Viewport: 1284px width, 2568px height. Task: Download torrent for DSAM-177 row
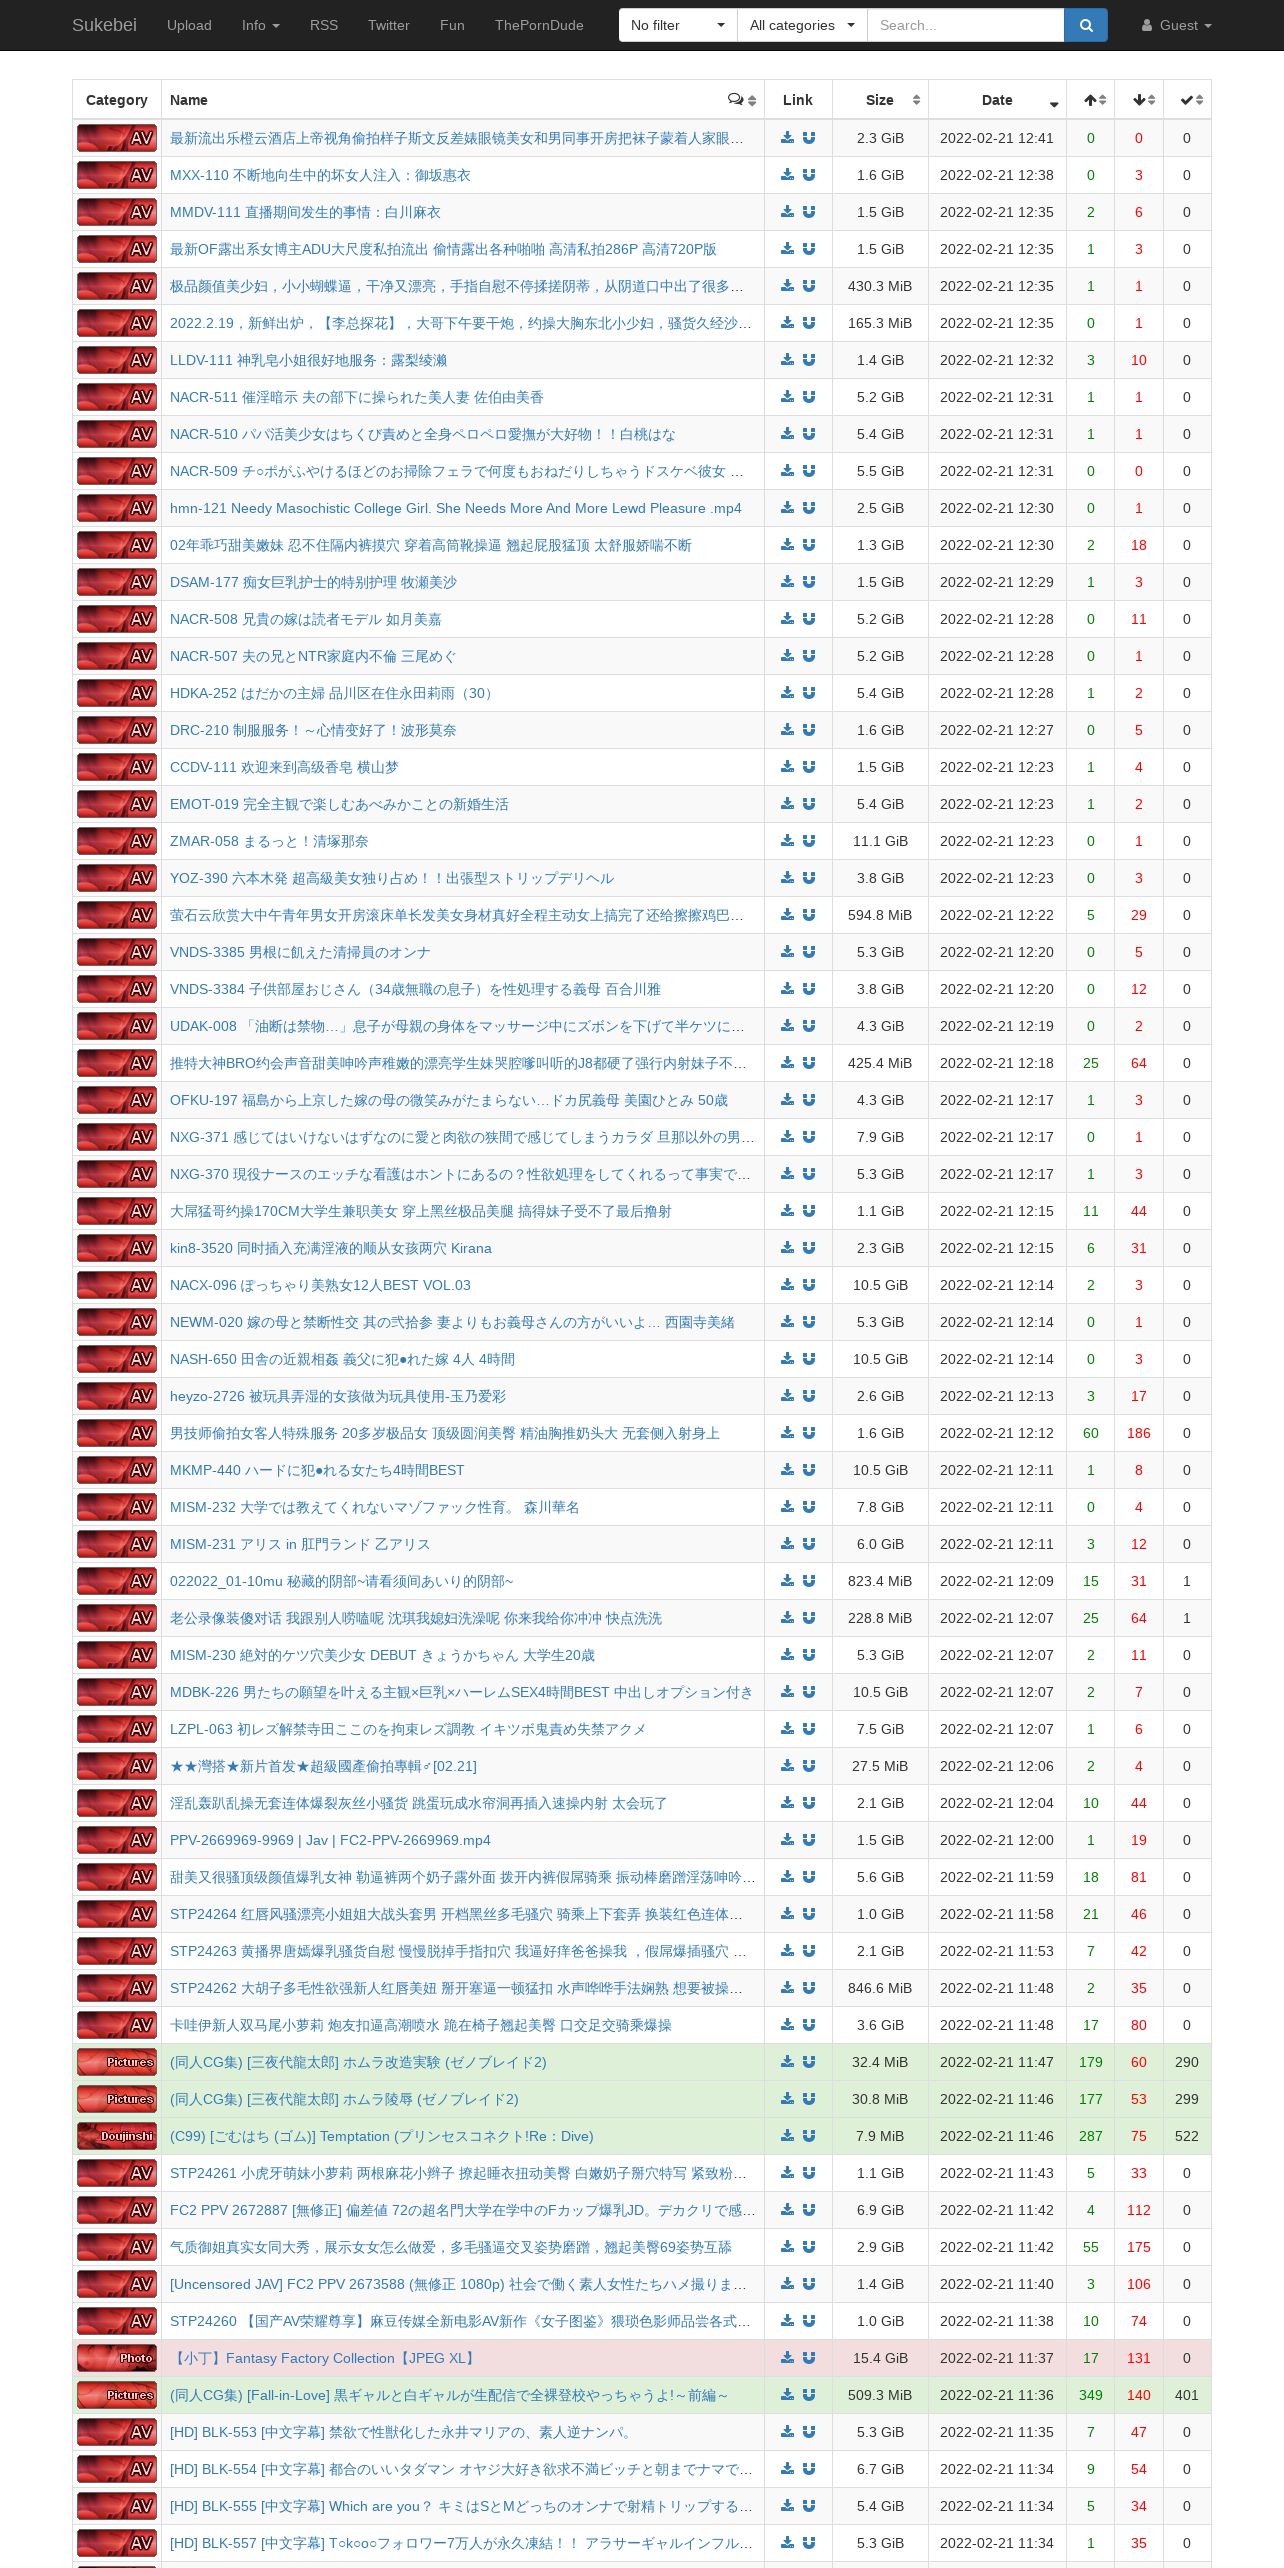(787, 582)
